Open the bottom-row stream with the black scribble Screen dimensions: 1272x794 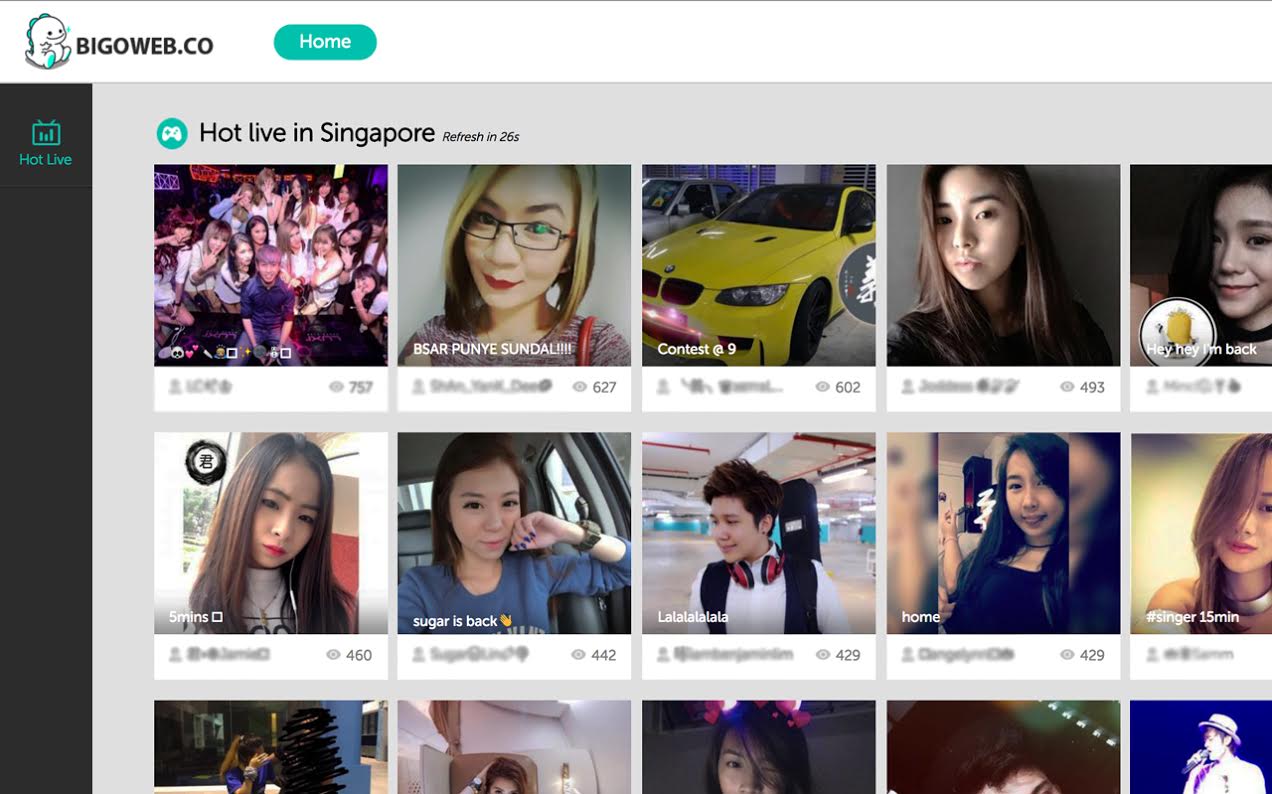[x=271, y=747]
